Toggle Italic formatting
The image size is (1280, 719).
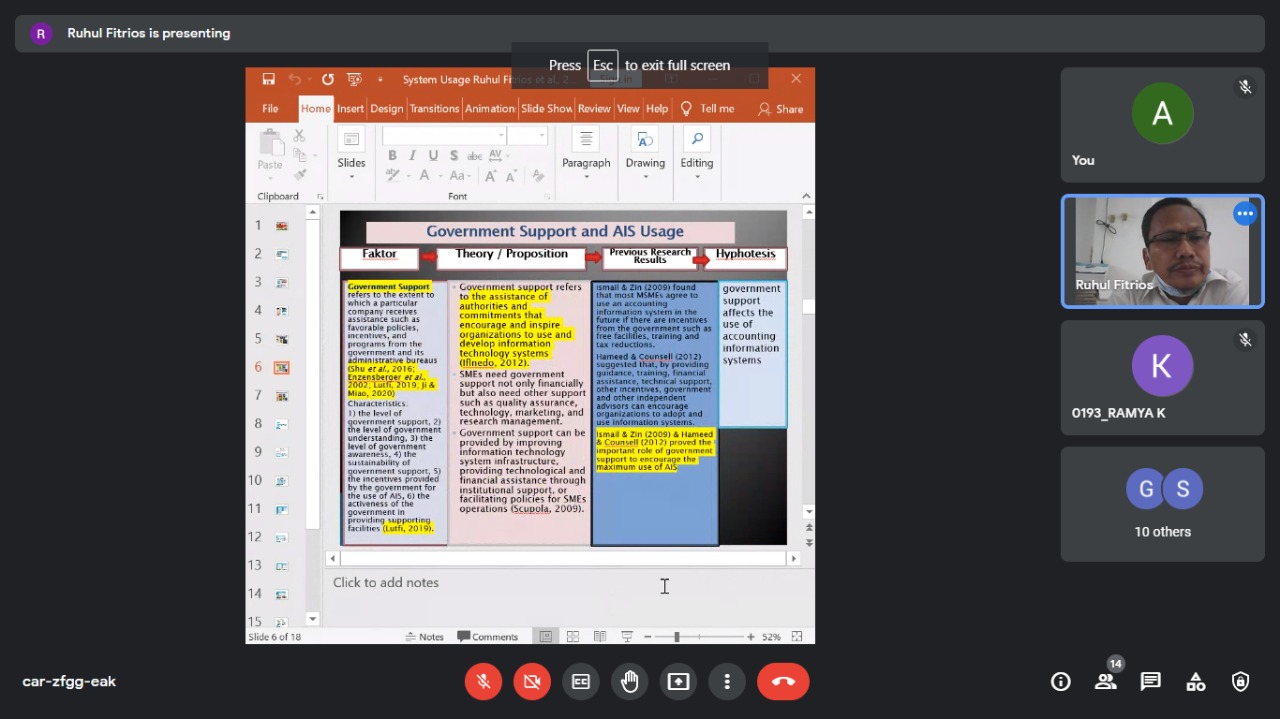pyautogui.click(x=413, y=155)
